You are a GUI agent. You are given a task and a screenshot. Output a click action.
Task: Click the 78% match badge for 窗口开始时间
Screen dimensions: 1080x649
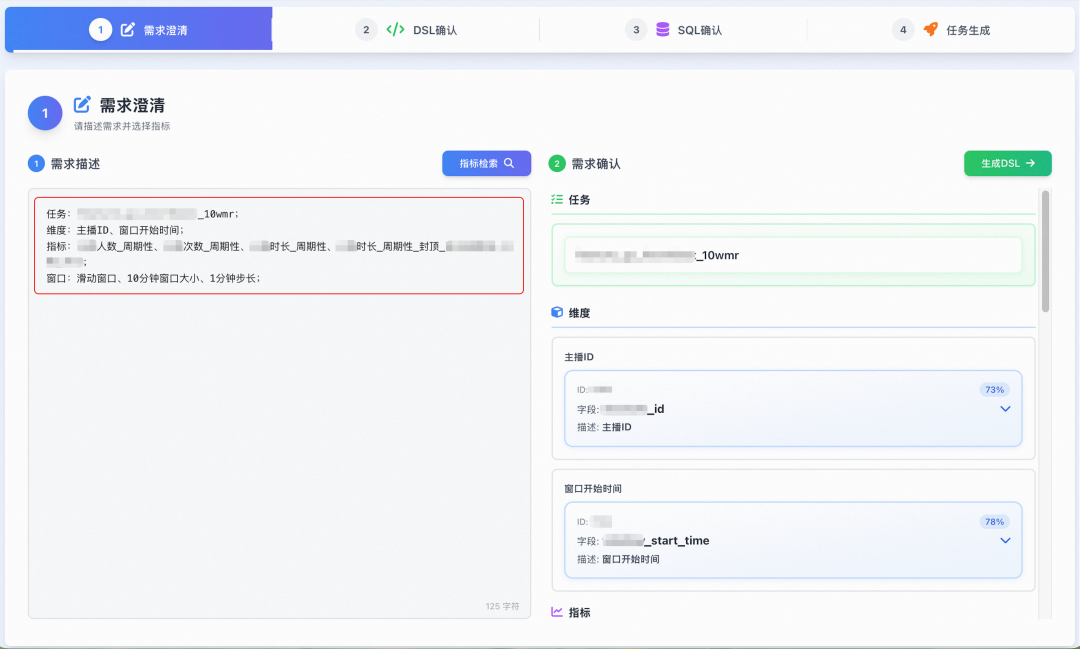[994, 522]
